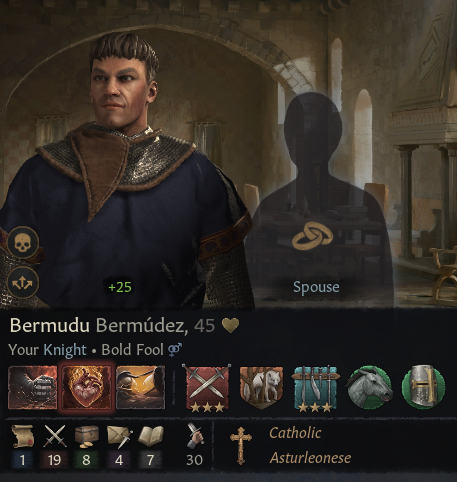Click the skull kill-list icon
The width and height of the screenshot is (457, 482).
coord(23,242)
